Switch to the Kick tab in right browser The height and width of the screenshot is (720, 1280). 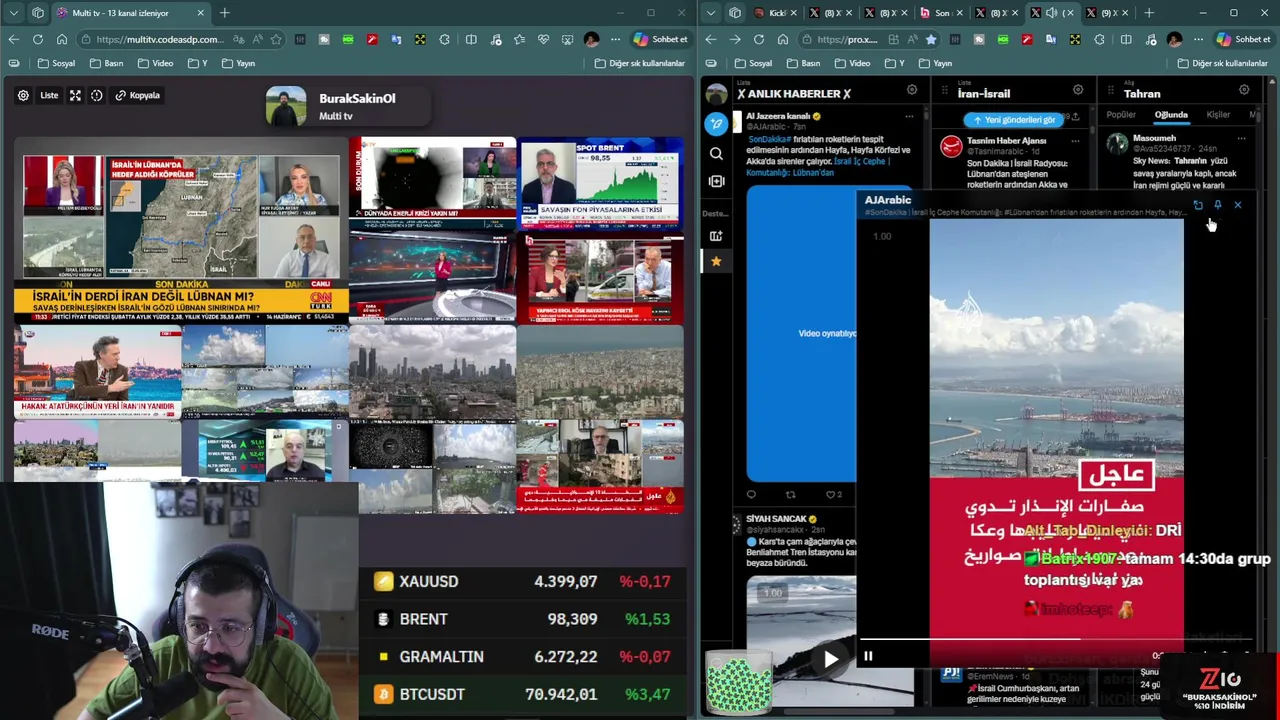tap(776, 13)
